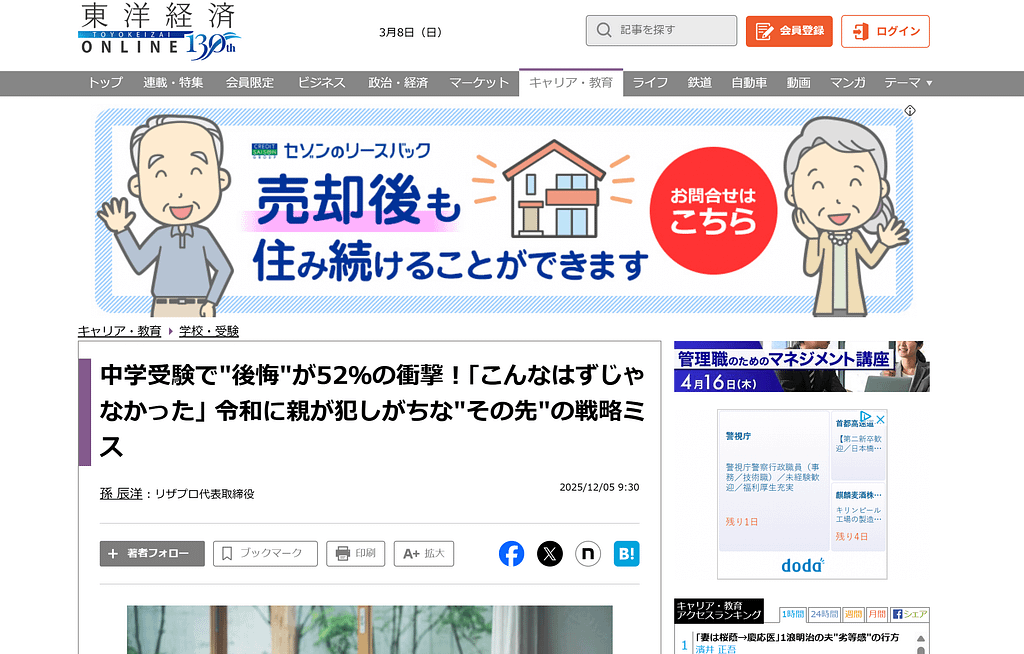1024x654 pixels.
Task: Click the ad info icon on banner
Action: [x=910, y=111]
